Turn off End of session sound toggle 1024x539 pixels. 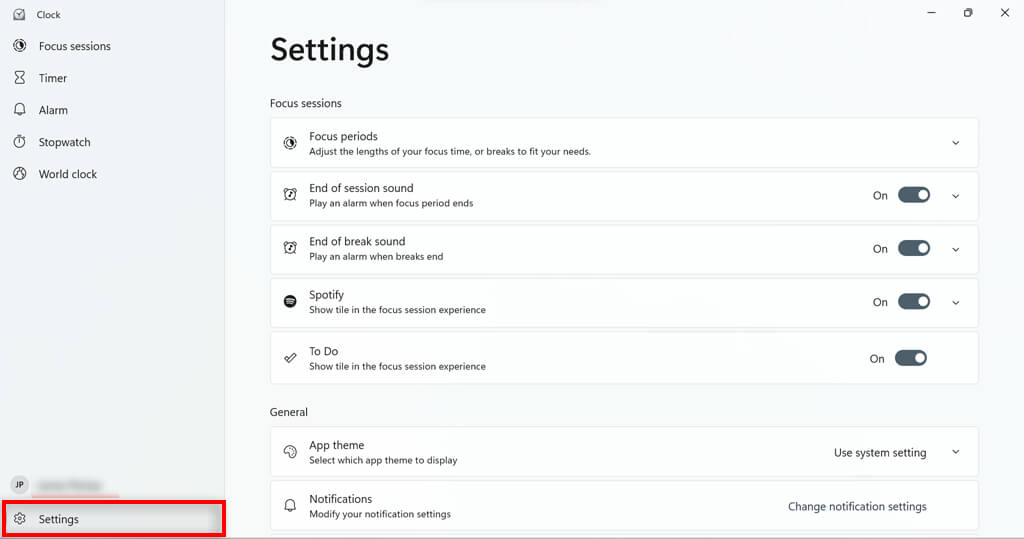[x=914, y=195]
